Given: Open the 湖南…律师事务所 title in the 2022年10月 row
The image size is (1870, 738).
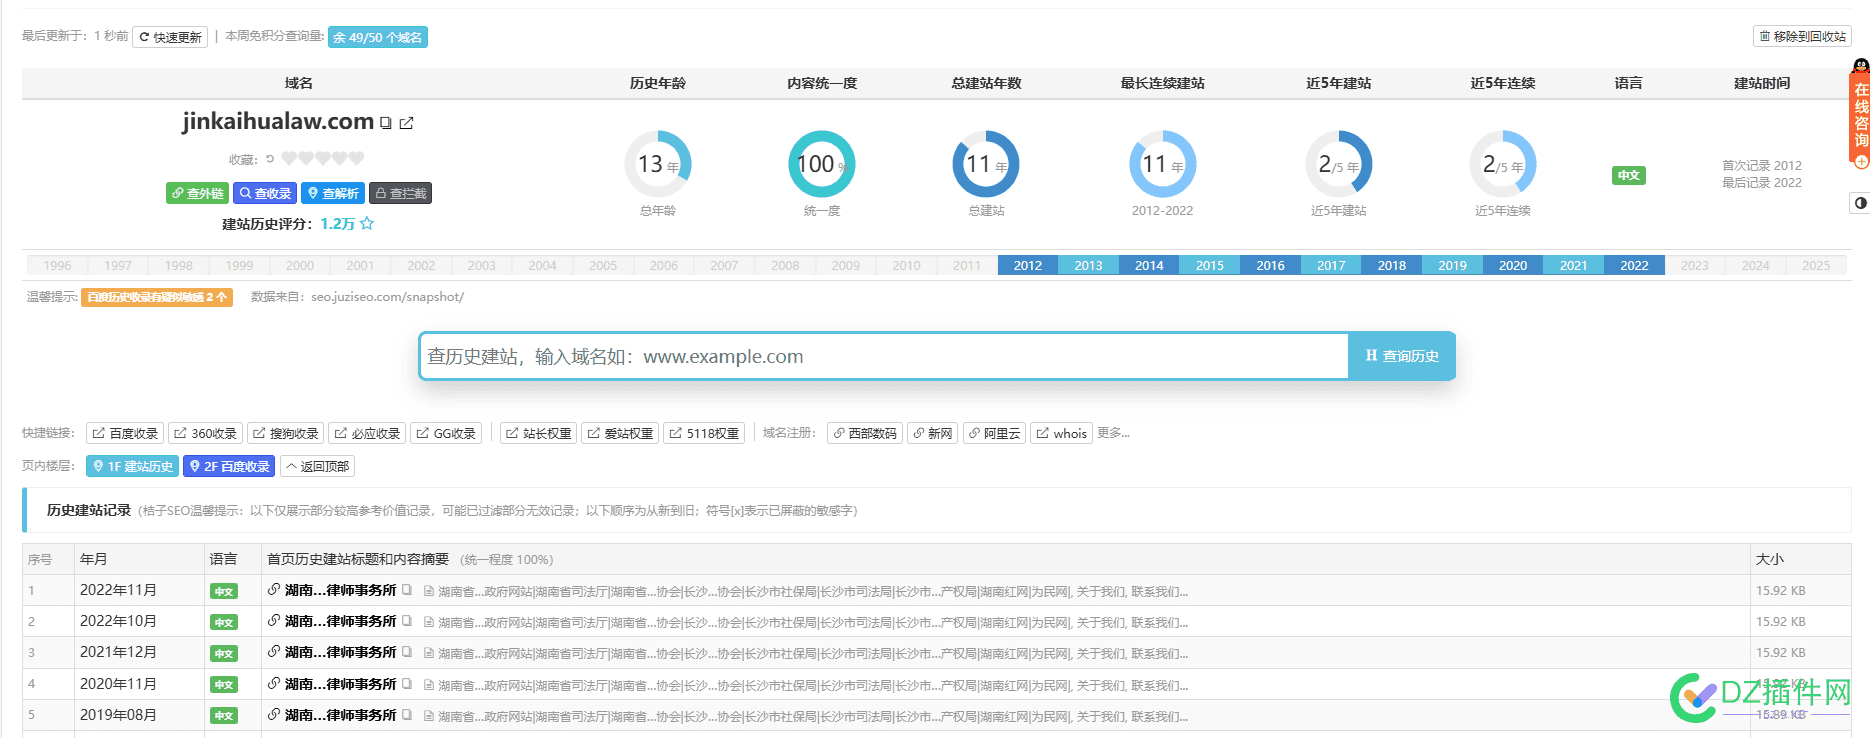Looking at the screenshot, I should 340,621.
